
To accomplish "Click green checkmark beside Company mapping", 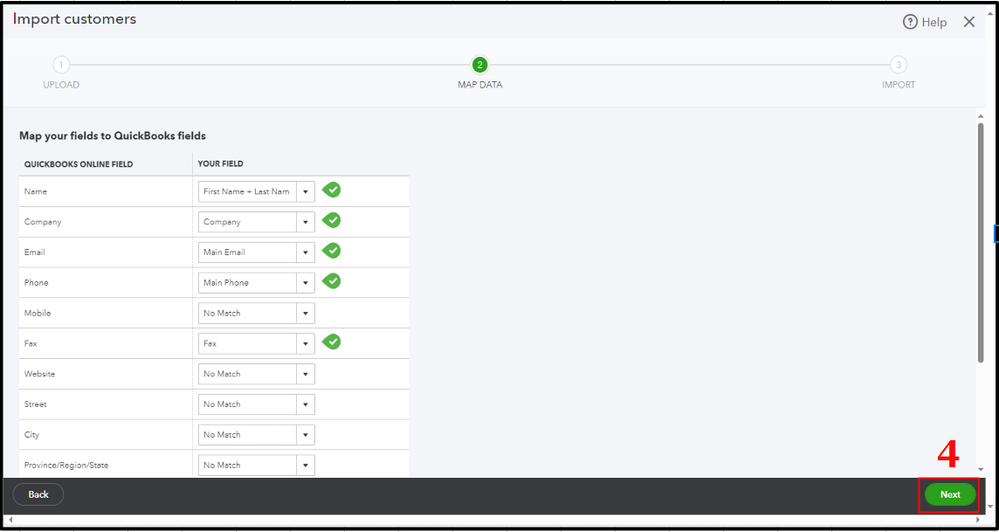I will pos(331,220).
